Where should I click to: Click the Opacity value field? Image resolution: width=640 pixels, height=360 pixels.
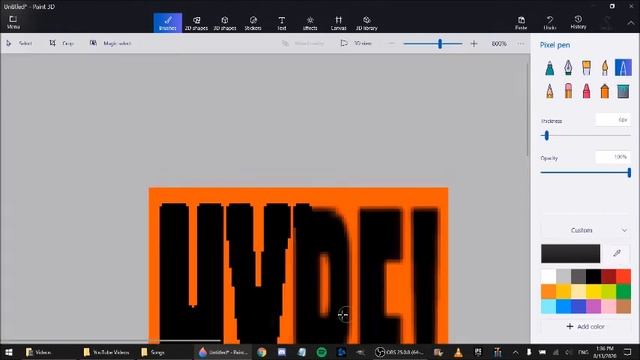pos(613,157)
